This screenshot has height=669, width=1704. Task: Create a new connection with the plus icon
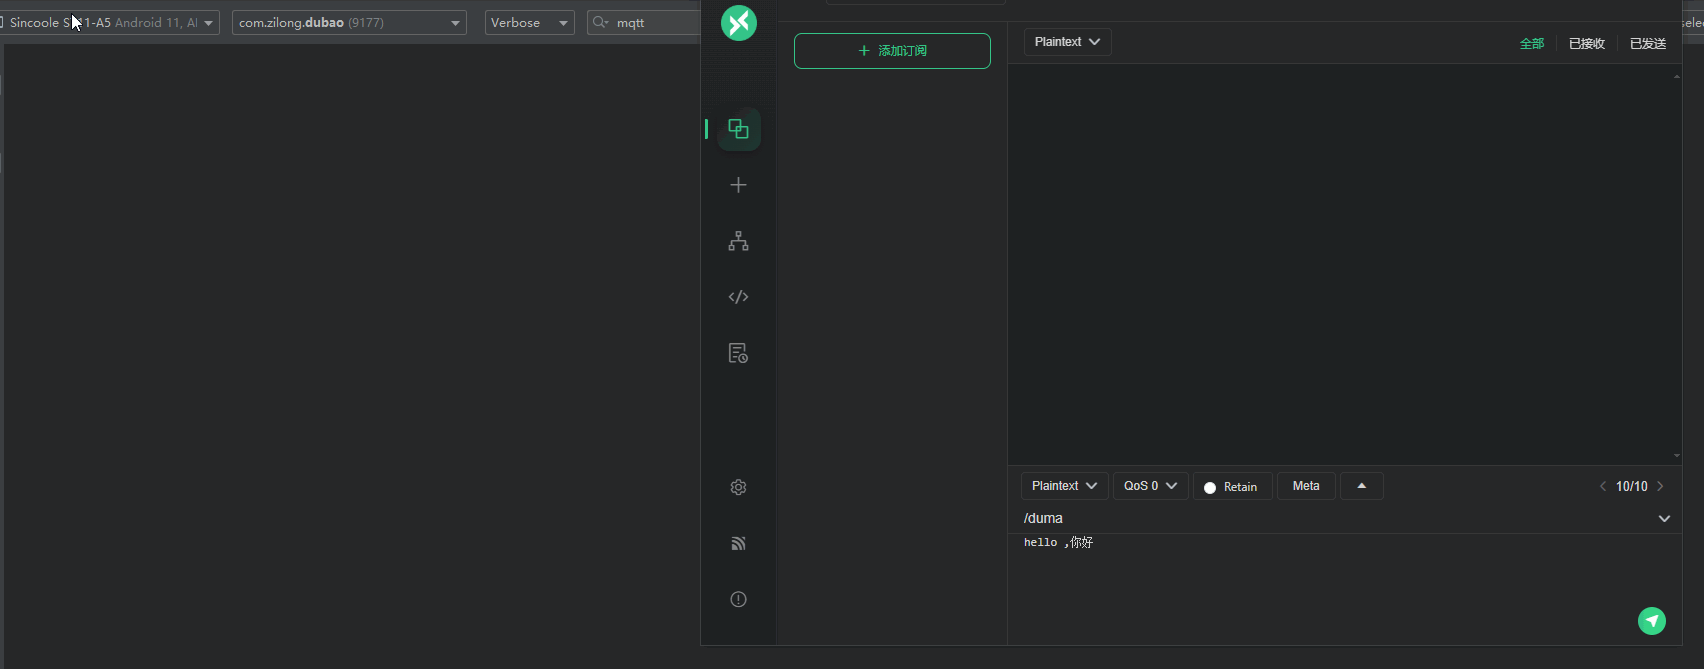coord(739,185)
